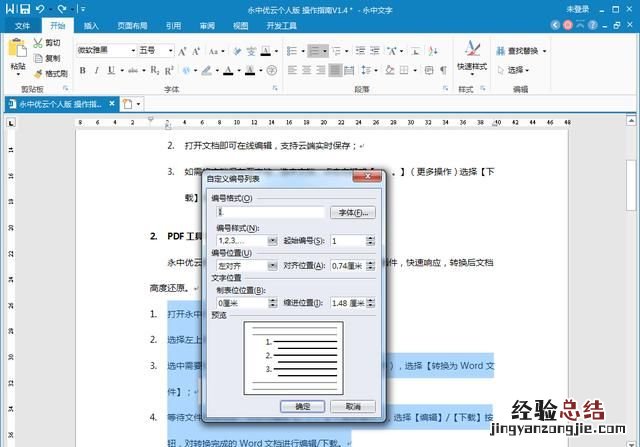Adjust the 缩进位置 spinner arrows
The width and height of the screenshot is (640, 447).
point(370,303)
